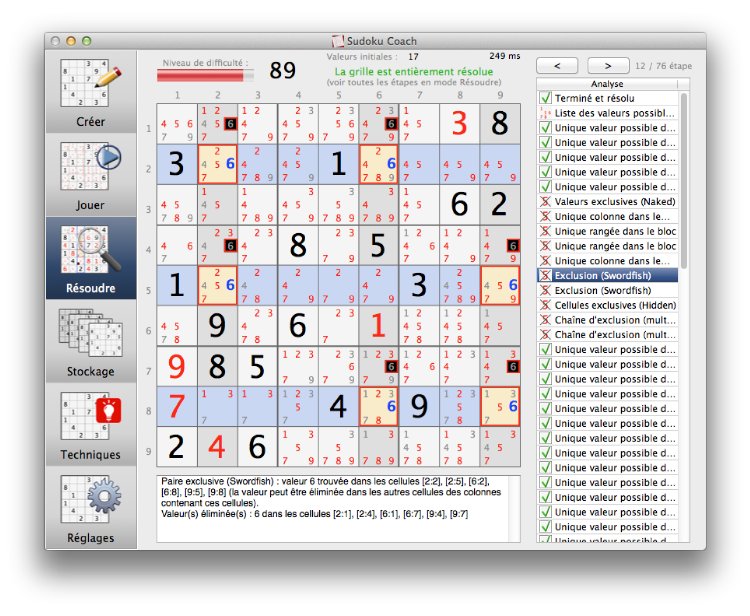
Task: Click 'La grille est entièrement résolue' message
Action: [x=414, y=72]
